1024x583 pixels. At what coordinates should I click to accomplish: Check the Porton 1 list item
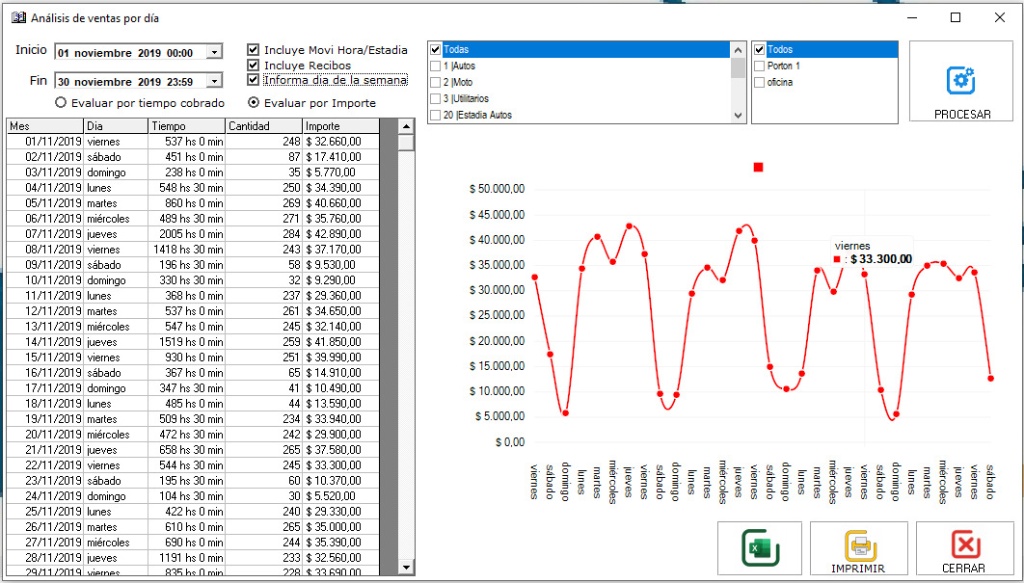pos(759,66)
